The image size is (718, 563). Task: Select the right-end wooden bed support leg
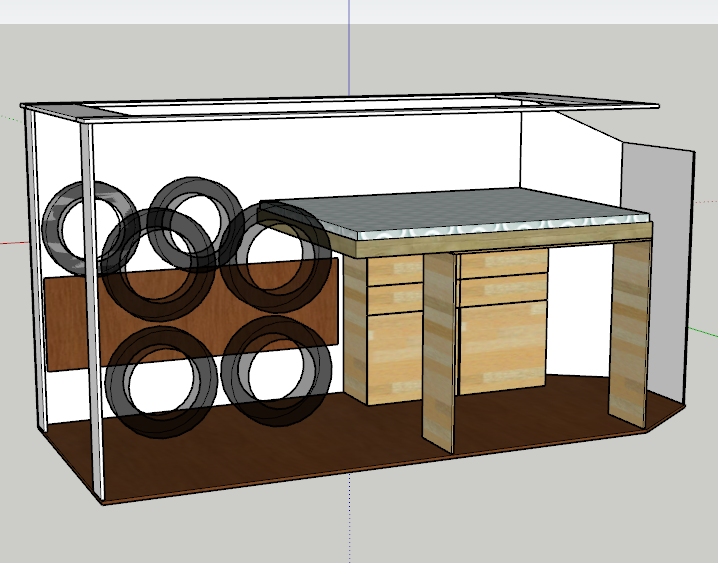point(630,334)
